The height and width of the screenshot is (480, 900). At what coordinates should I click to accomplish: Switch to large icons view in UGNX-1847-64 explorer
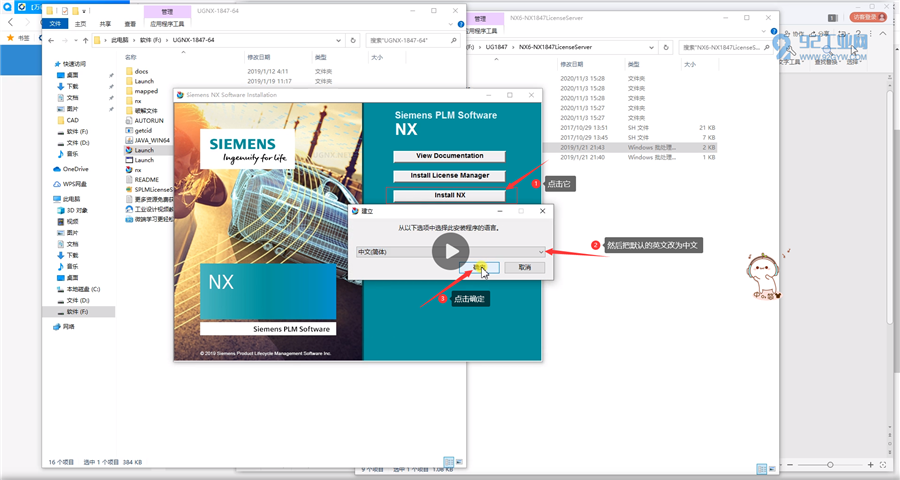tap(459, 462)
